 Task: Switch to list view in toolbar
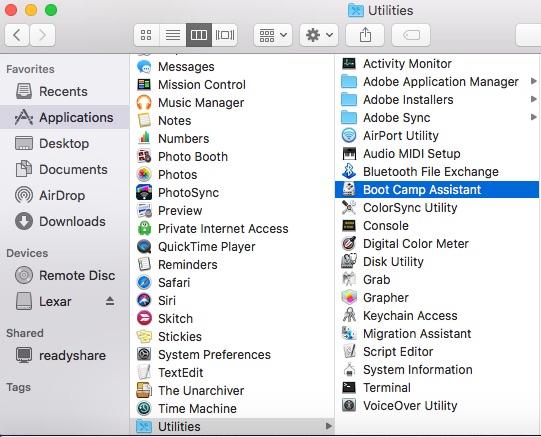point(173,35)
